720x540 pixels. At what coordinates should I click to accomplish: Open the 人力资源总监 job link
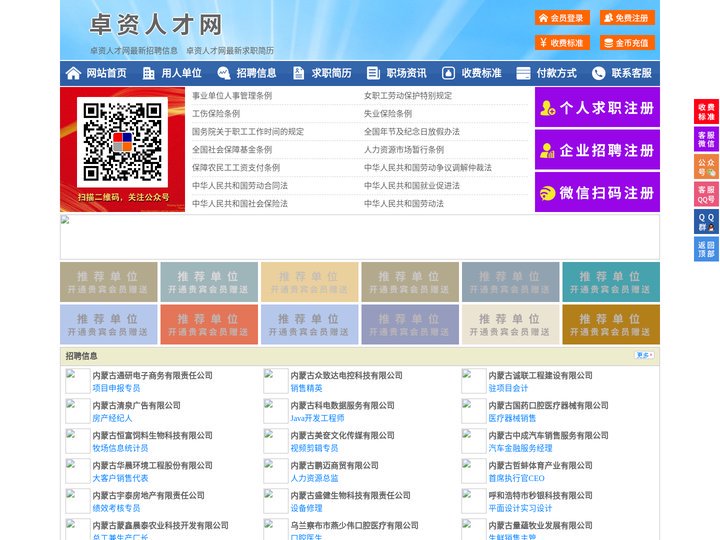click(314, 478)
